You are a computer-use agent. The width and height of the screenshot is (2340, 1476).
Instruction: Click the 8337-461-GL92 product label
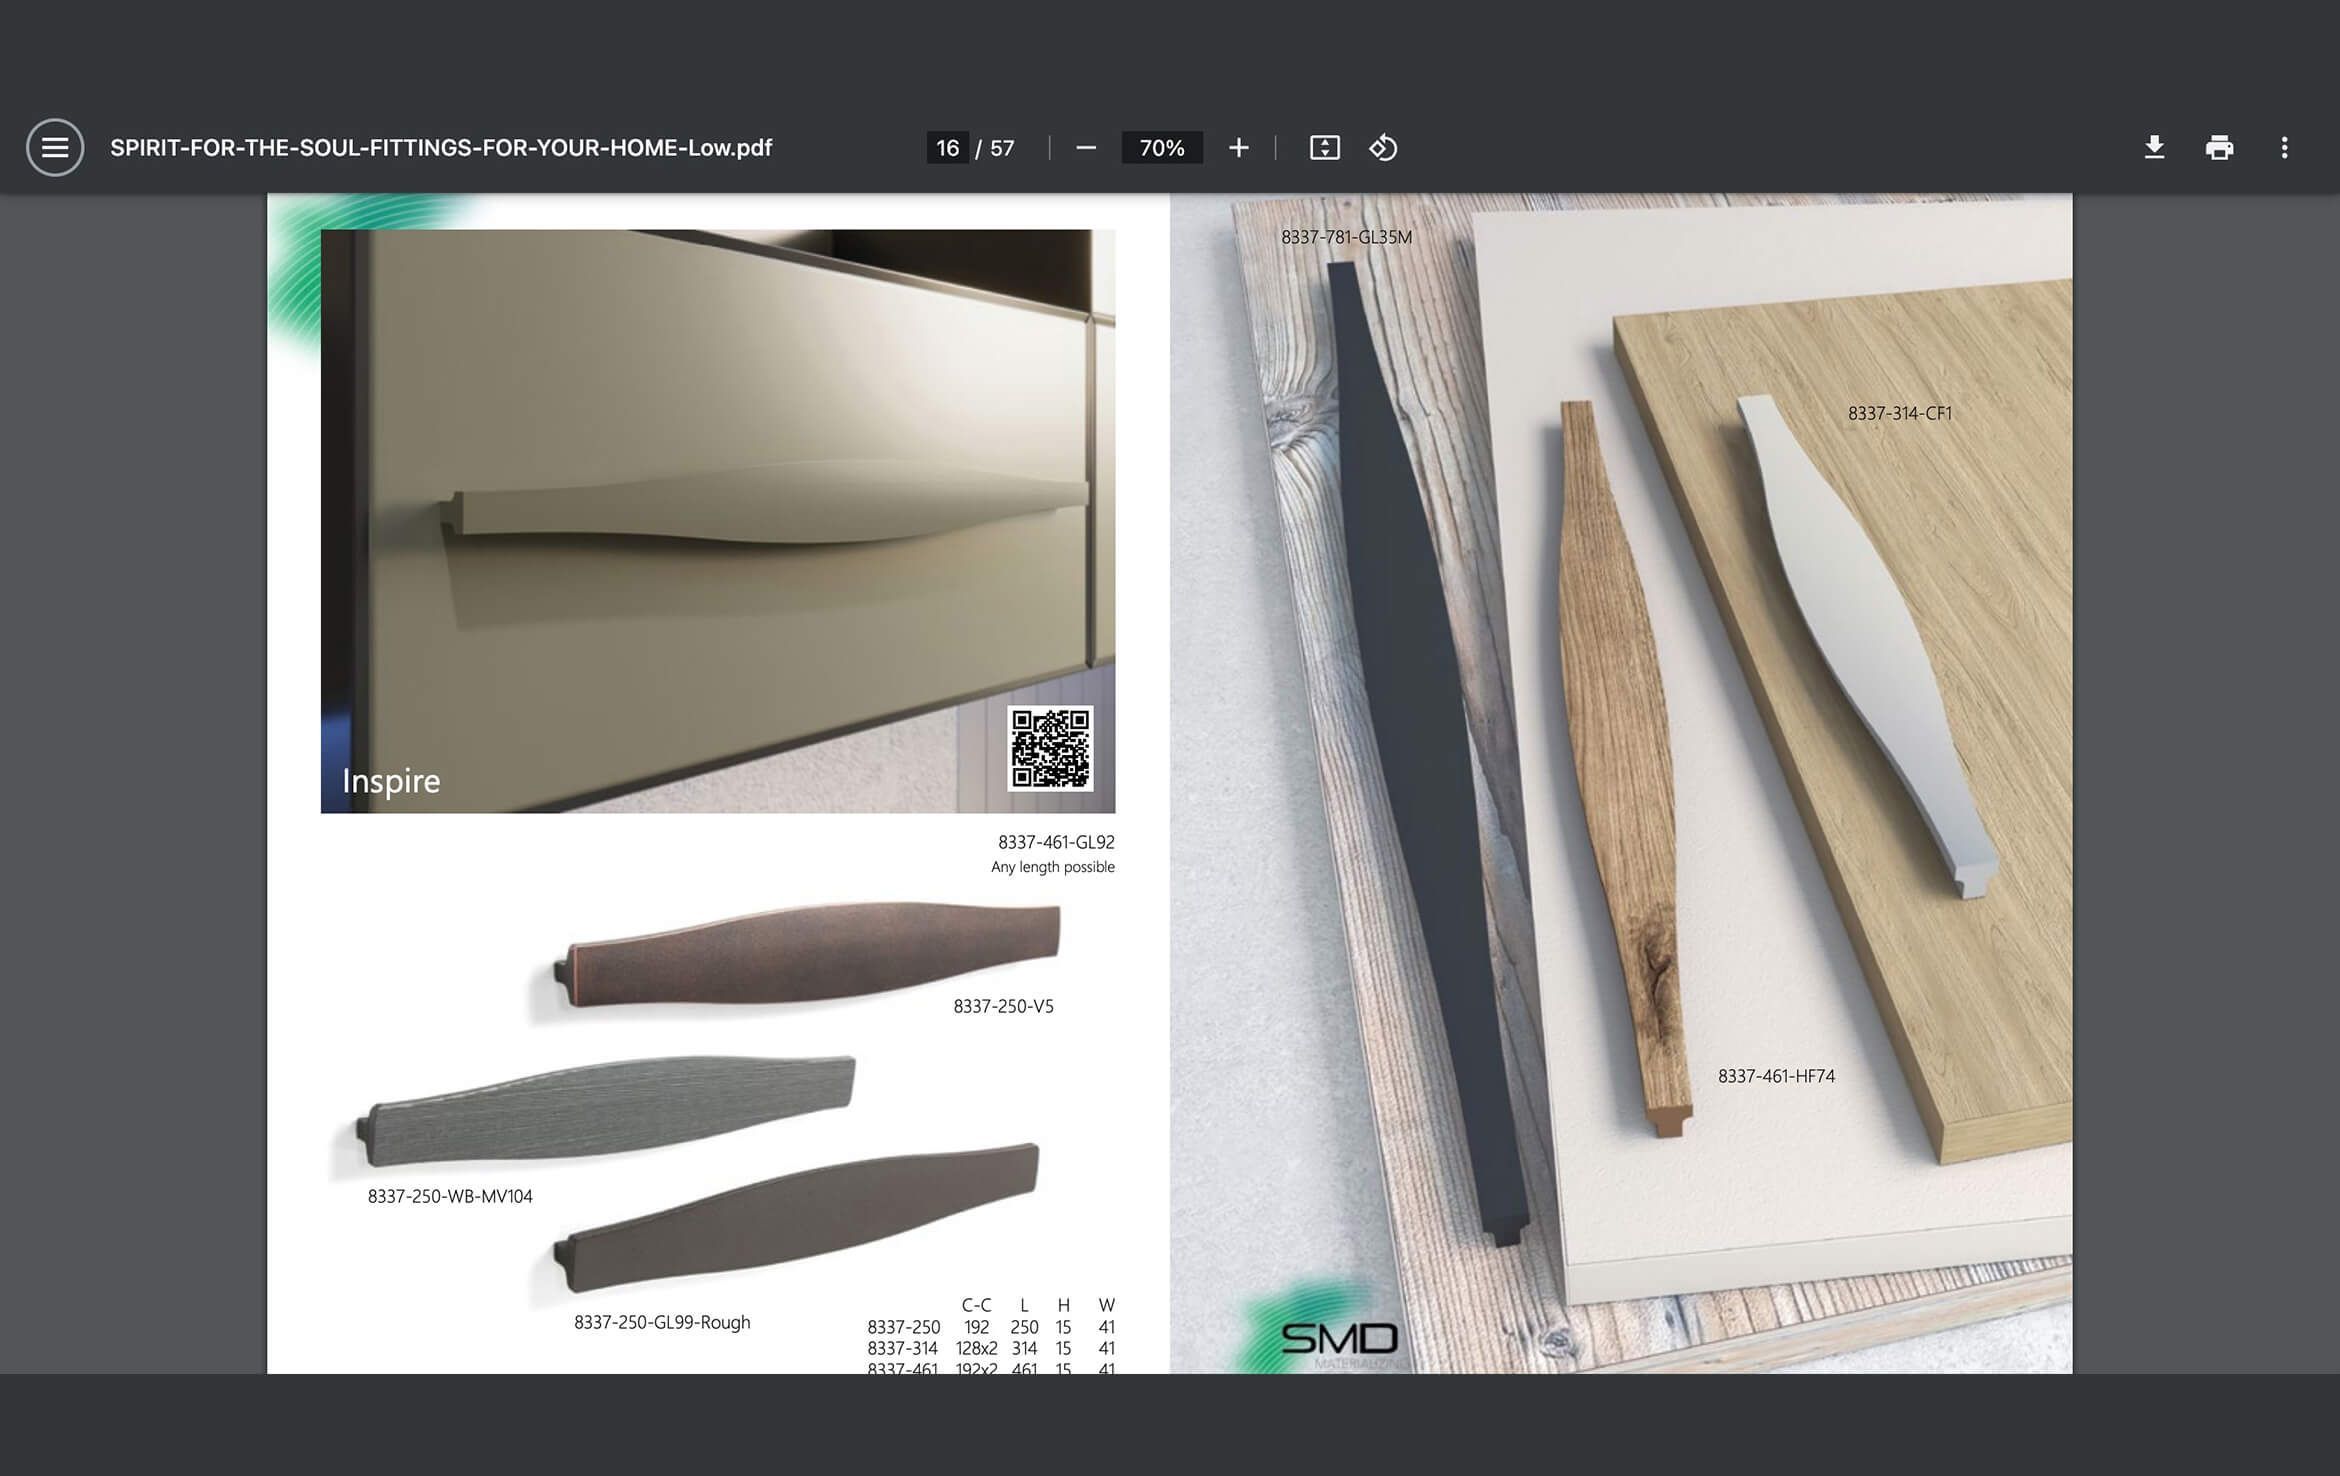tap(1056, 841)
